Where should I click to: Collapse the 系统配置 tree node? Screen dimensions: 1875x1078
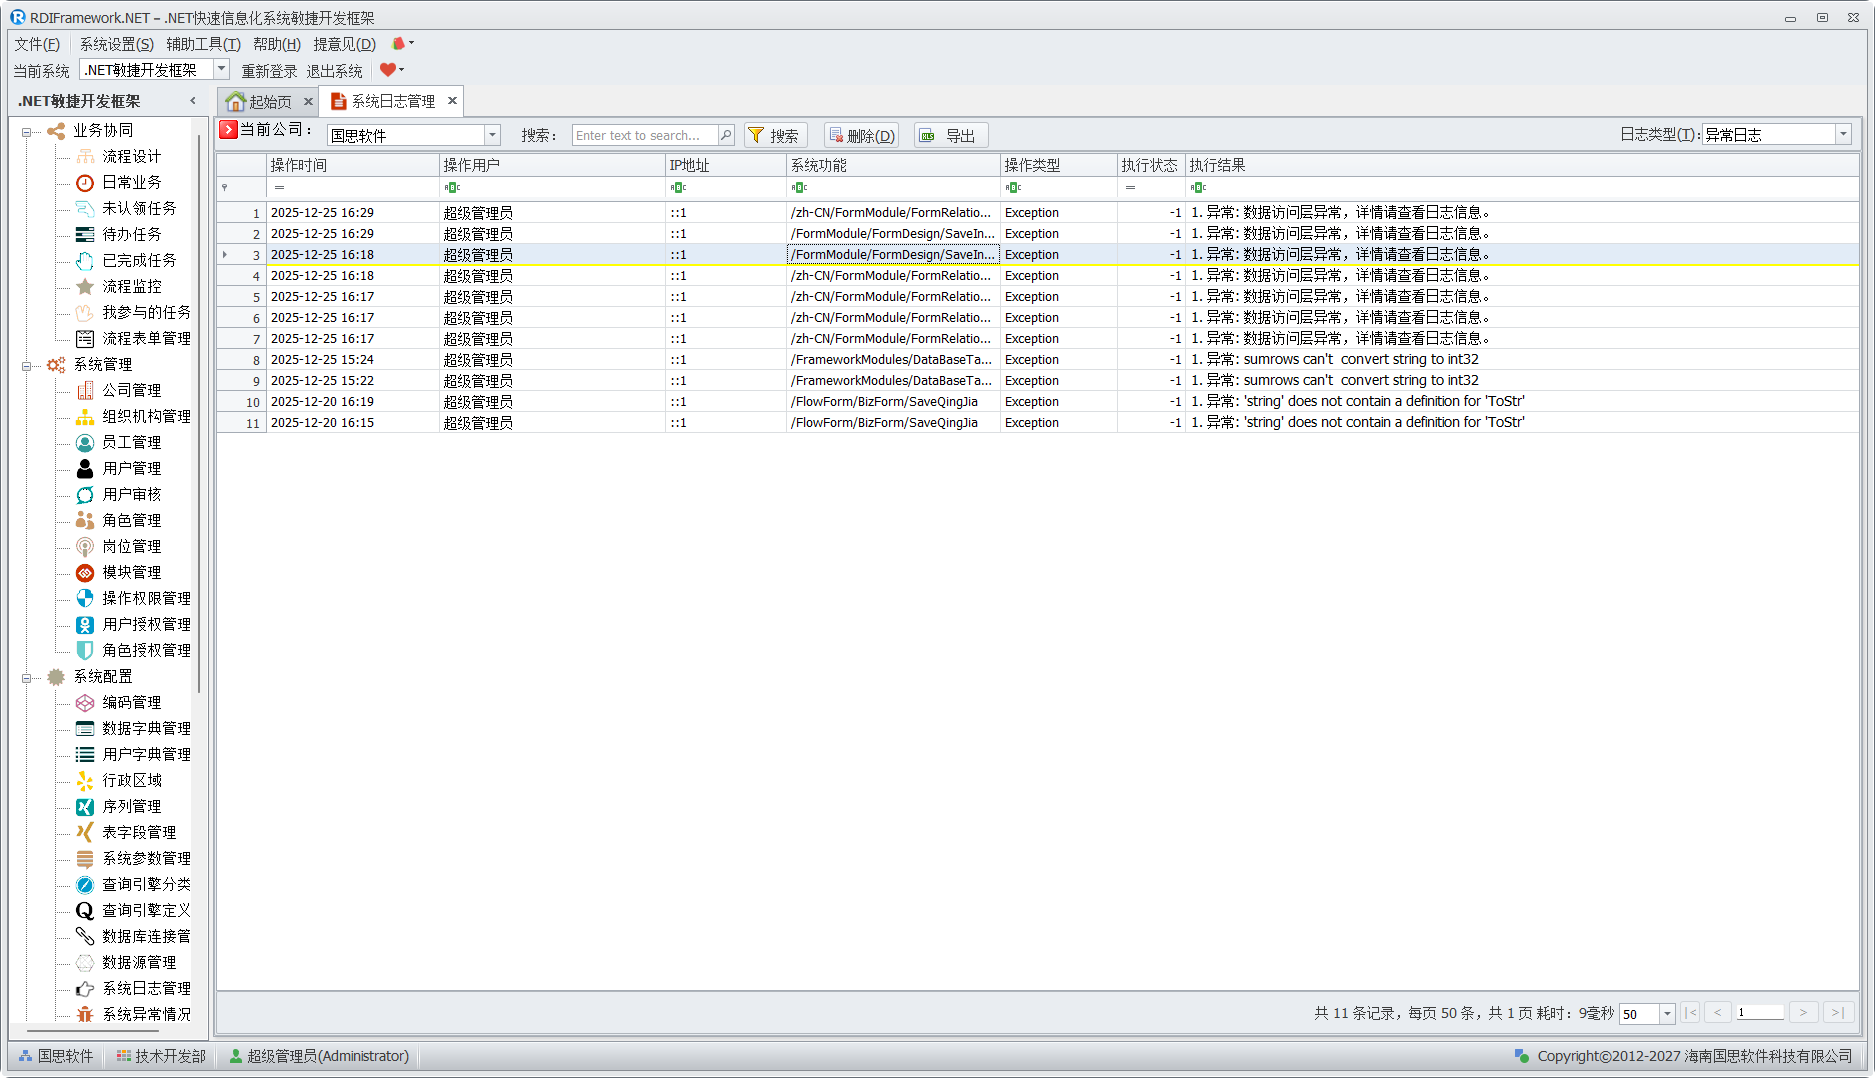pos(27,678)
